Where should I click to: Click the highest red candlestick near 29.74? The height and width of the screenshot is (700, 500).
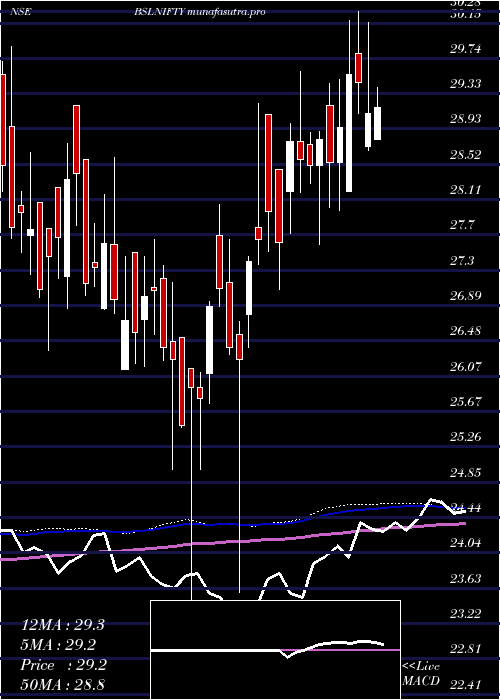tap(358, 68)
